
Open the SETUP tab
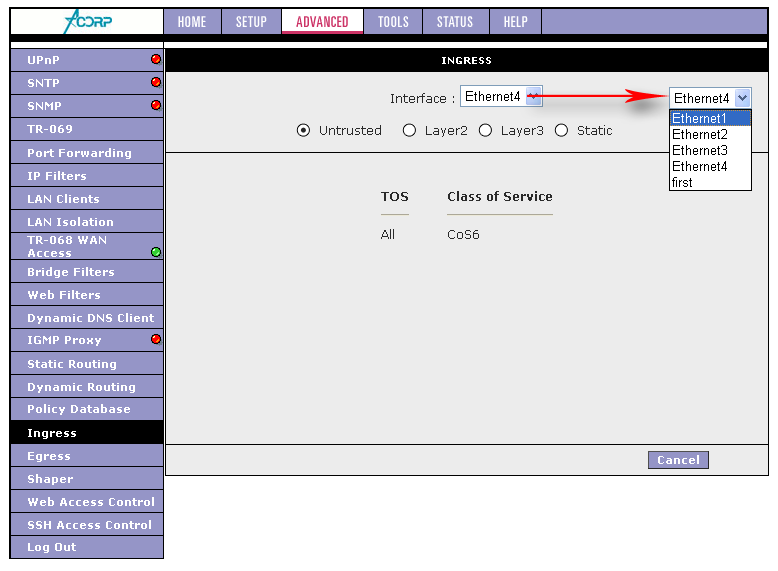251,22
